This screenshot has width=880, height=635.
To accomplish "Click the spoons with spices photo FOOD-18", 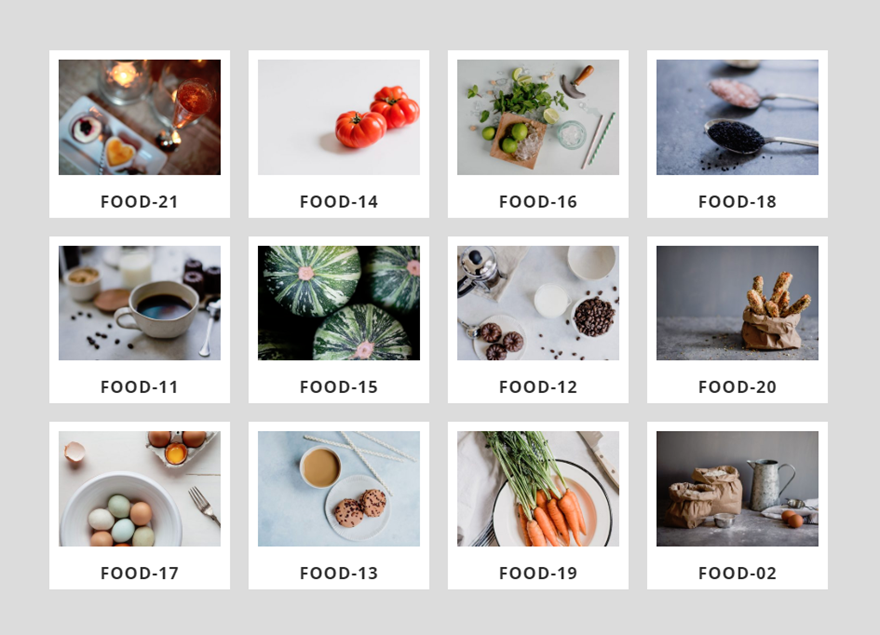I will (737, 117).
